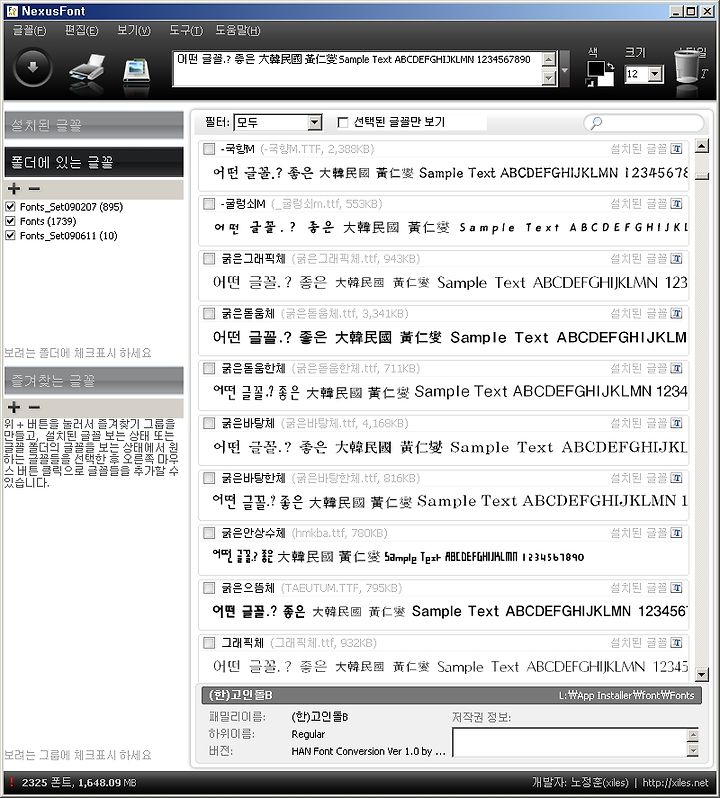Expand the 즐겨찾는 글꼴 panel header
Image resolution: width=720 pixels, height=798 pixels.
(94, 381)
